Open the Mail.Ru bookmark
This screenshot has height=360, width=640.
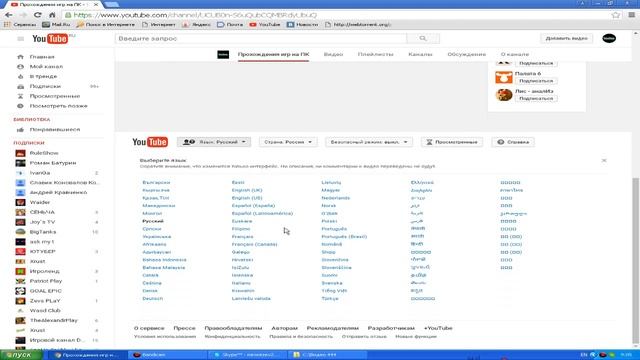[56, 24]
